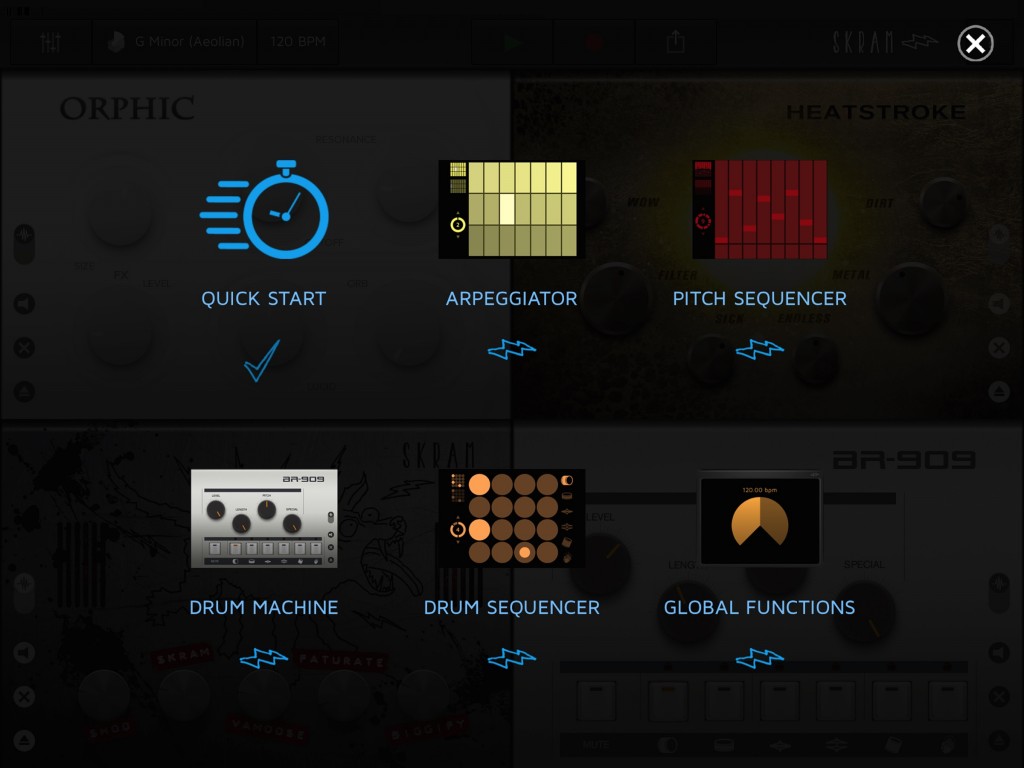Open the Drum Sequencer orange pads thumbnail

[x=511, y=519]
